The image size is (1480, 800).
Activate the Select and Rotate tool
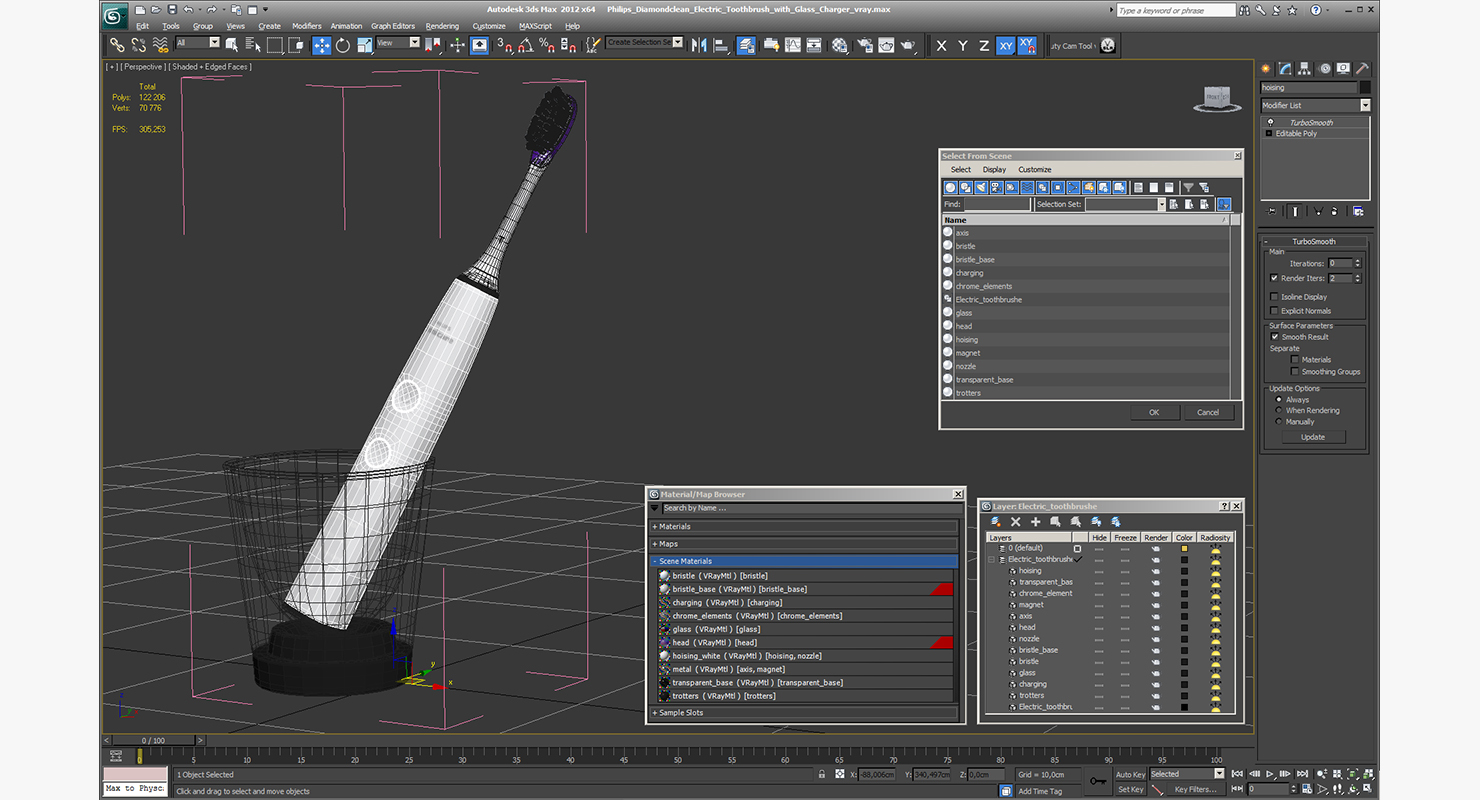343,45
